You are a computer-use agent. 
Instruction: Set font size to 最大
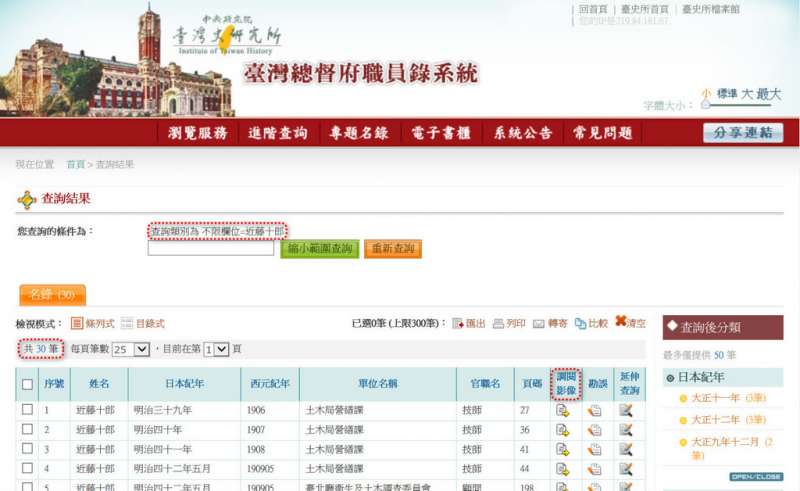click(x=769, y=94)
